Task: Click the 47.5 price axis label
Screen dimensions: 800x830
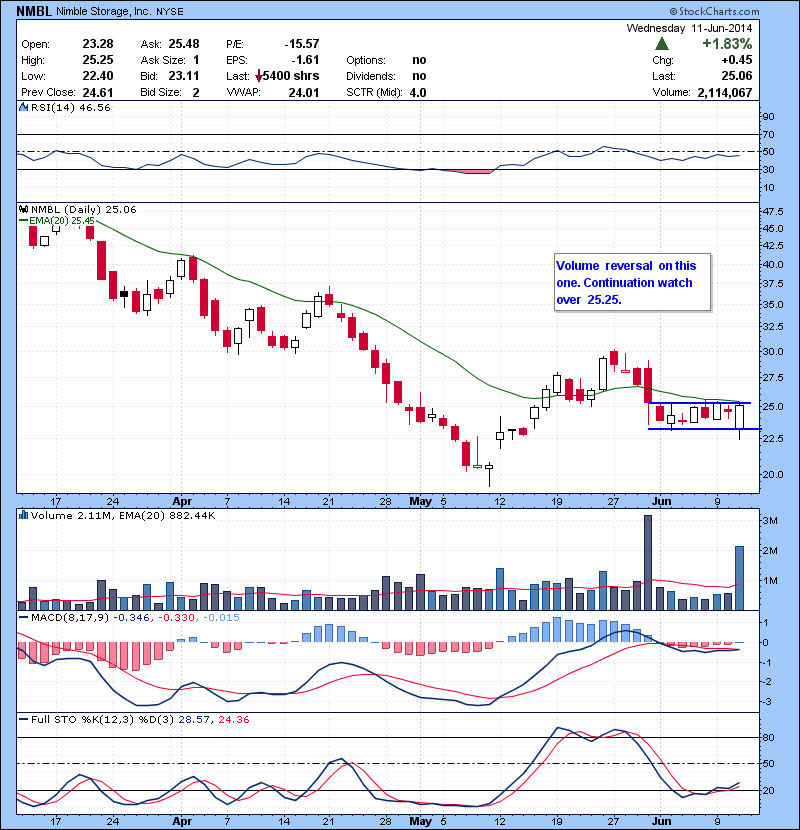Action: point(773,212)
